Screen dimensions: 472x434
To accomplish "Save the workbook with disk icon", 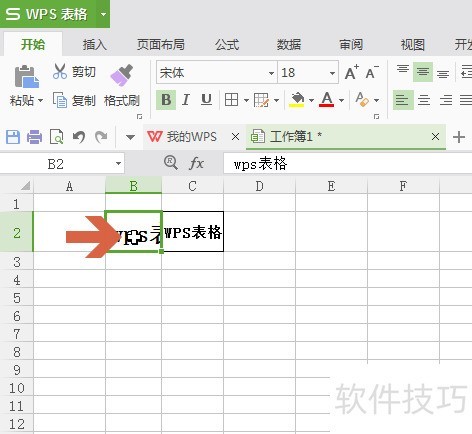I will (13, 137).
